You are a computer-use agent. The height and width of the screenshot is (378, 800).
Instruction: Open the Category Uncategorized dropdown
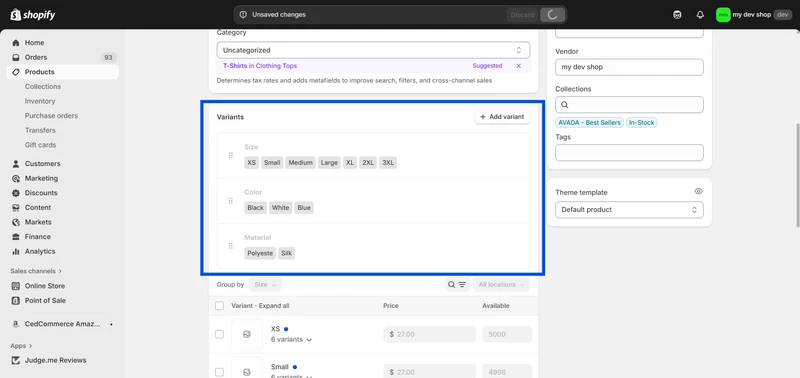pos(373,50)
